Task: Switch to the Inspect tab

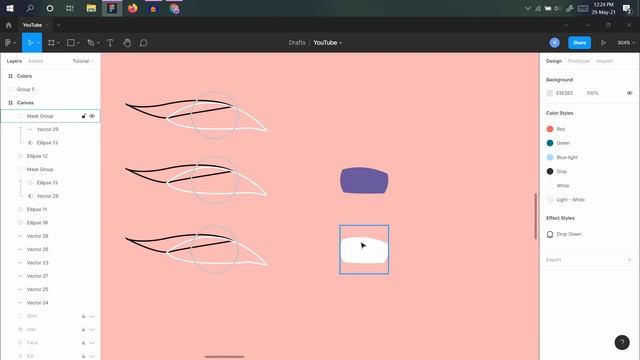Action: [x=604, y=61]
